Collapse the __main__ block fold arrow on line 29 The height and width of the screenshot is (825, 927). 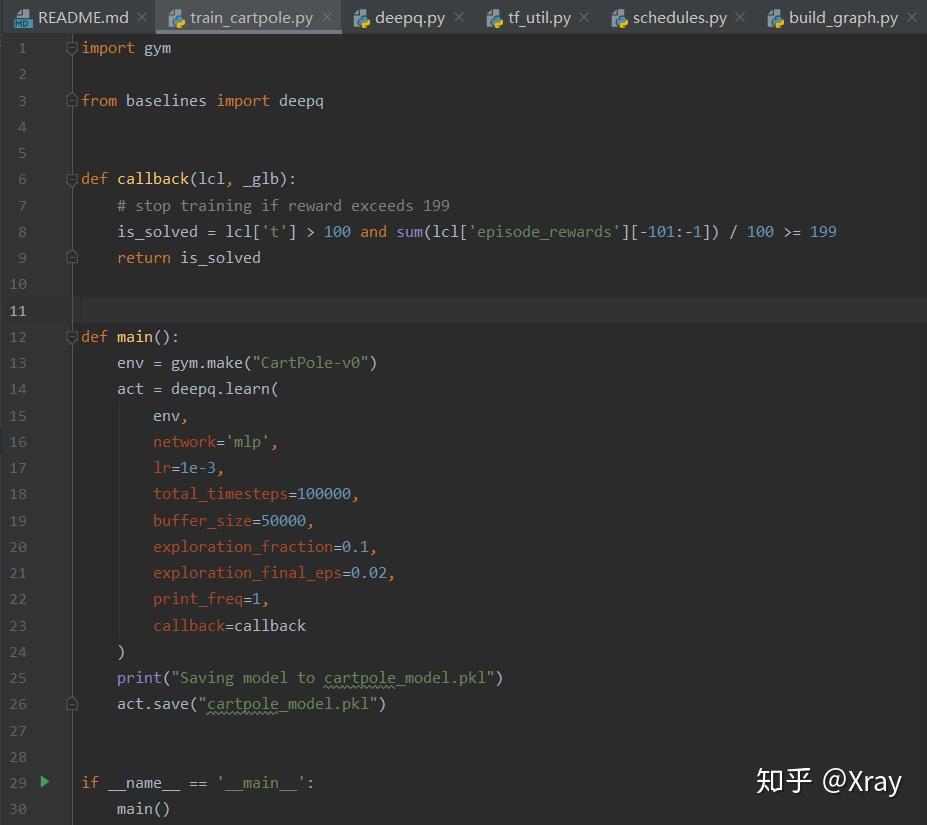70,780
